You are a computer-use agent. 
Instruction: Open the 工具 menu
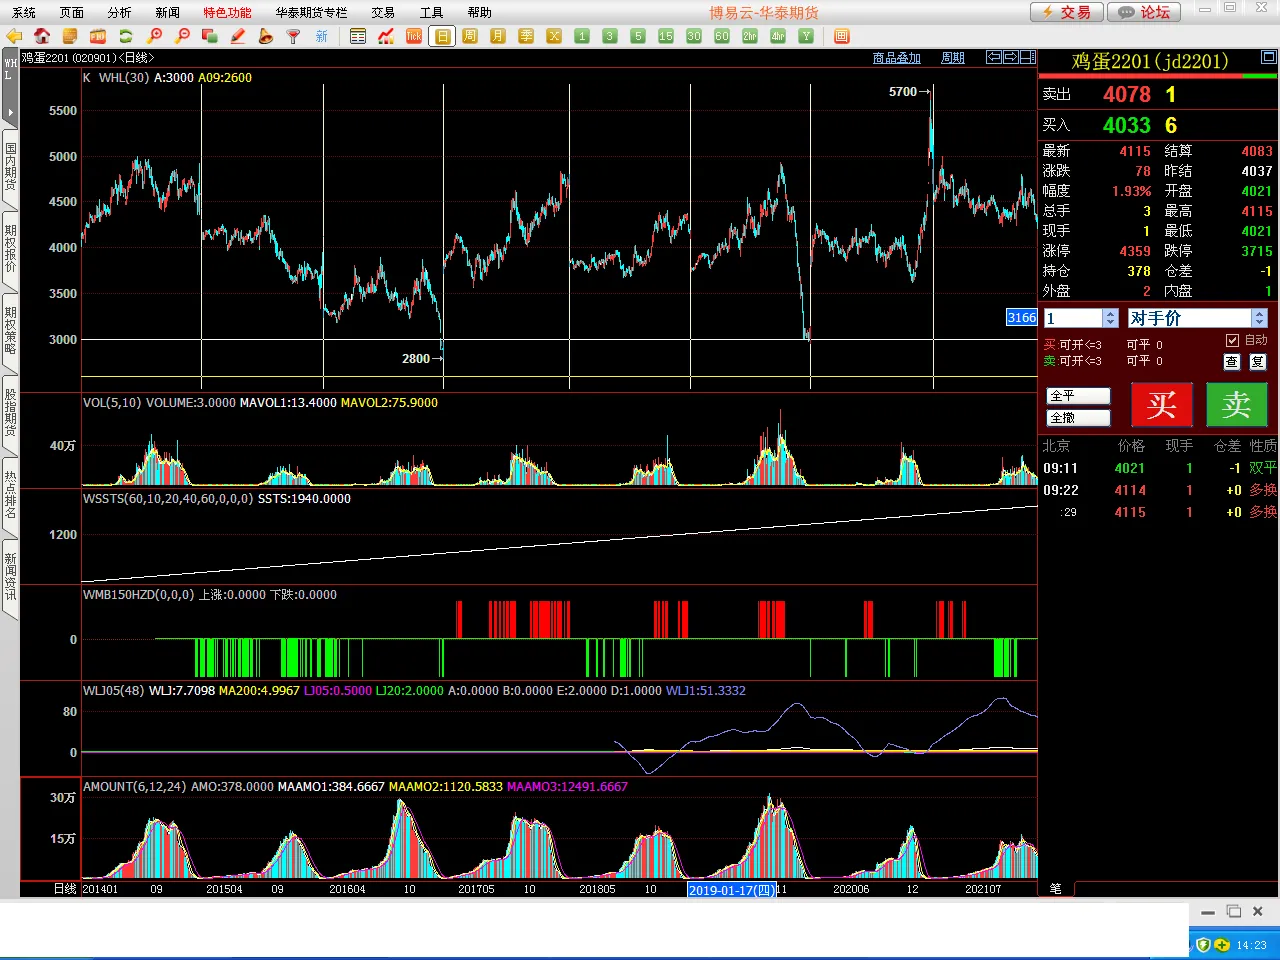pos(431,13)
